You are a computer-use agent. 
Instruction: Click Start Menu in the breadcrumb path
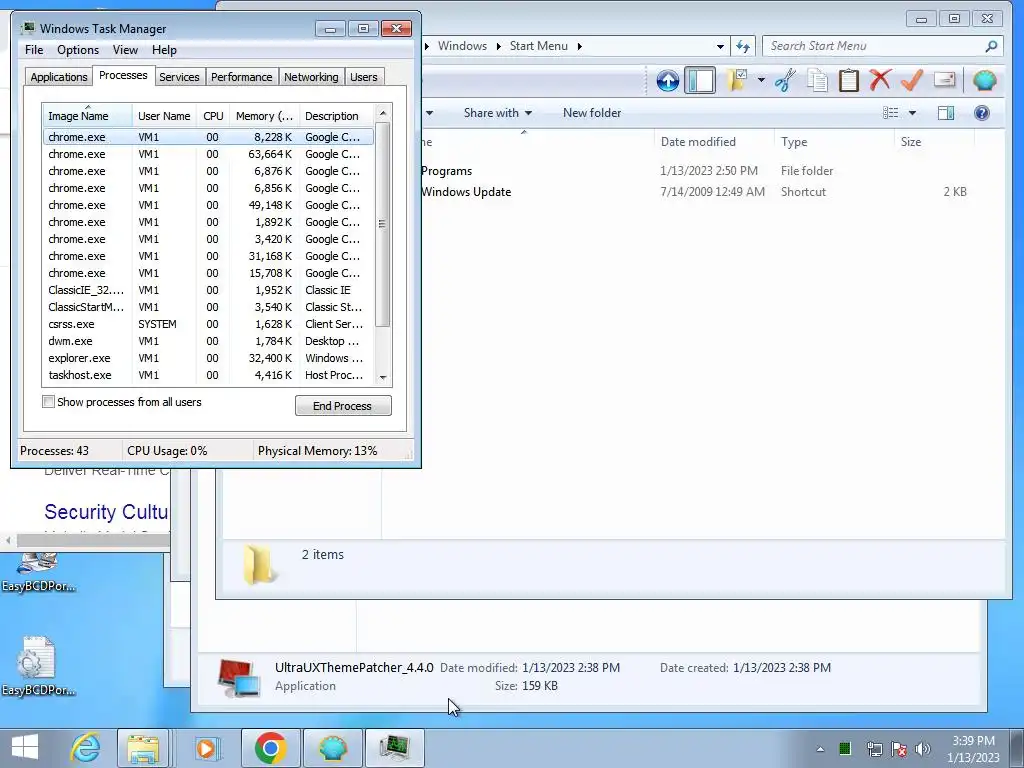[x=538, y=46]
